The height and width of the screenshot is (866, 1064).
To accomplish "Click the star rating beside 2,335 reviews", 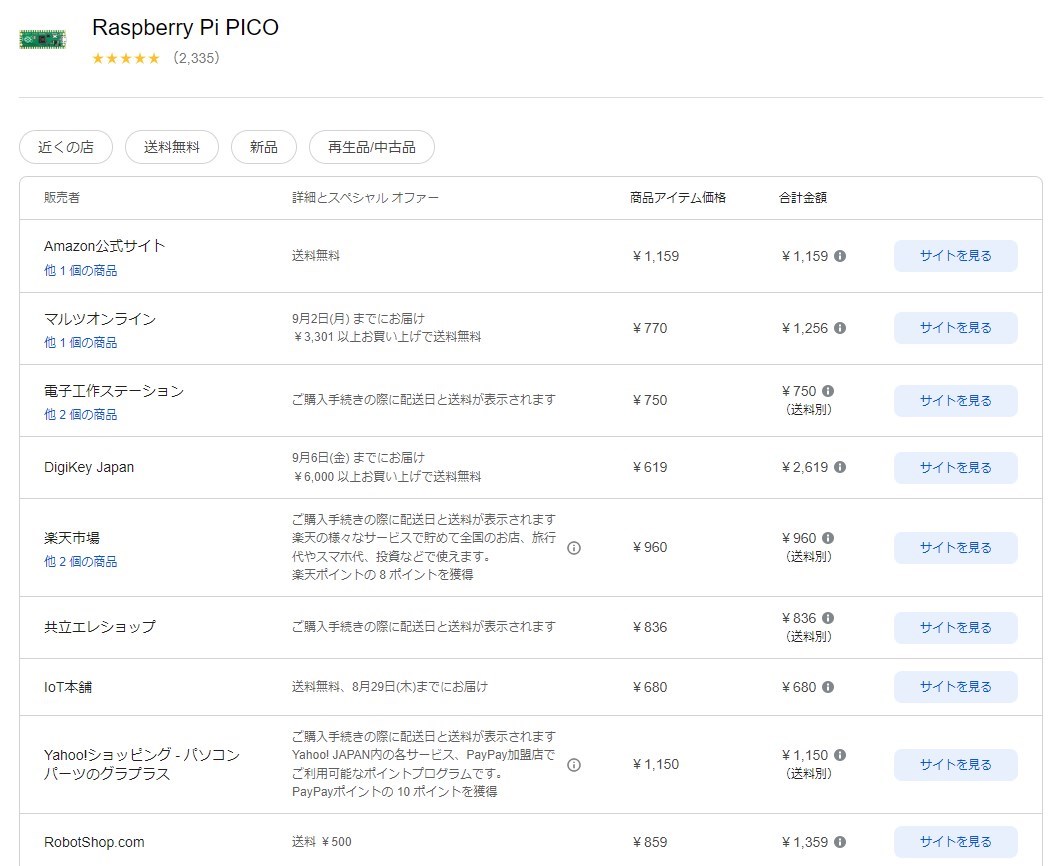I will tap(126, 58).
